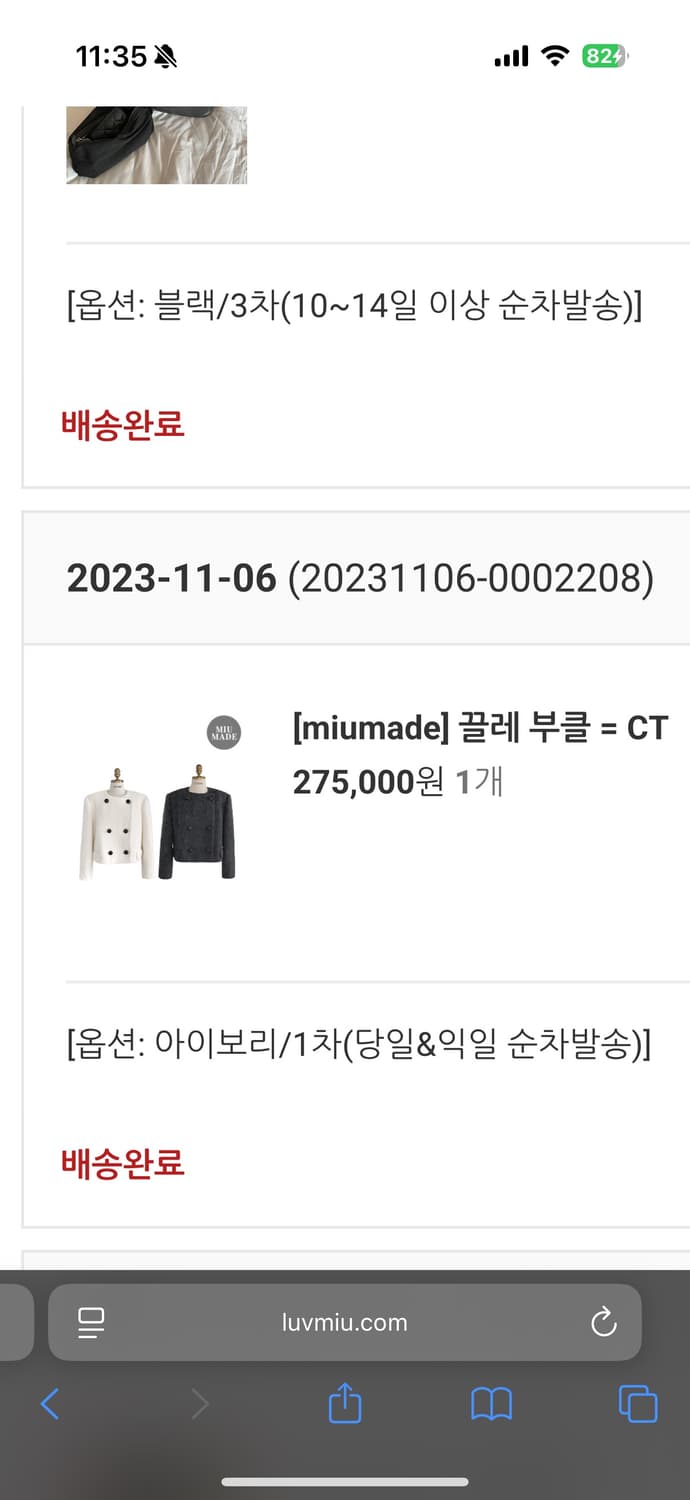The height and width of the screenshot is (1500, 690).
Task: Open the iOS share sheet
Action: 344,1404
